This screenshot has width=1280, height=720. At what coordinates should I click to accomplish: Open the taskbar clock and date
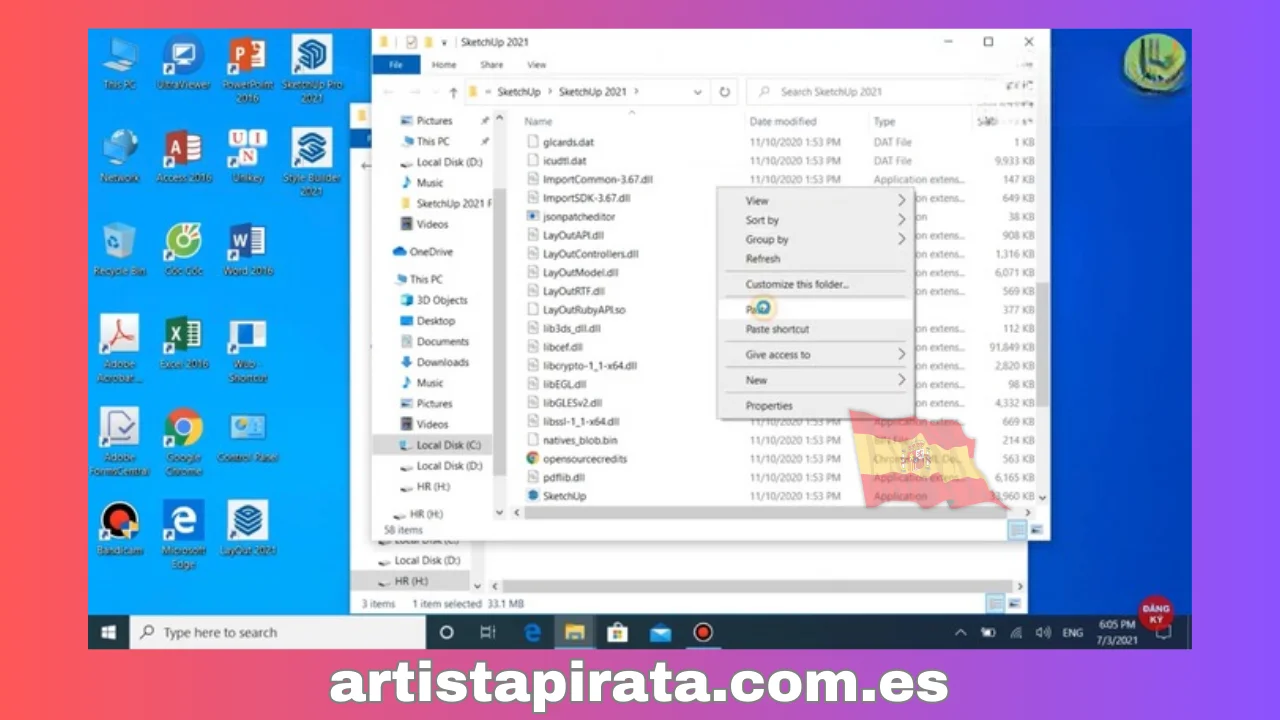[1117, 632]
